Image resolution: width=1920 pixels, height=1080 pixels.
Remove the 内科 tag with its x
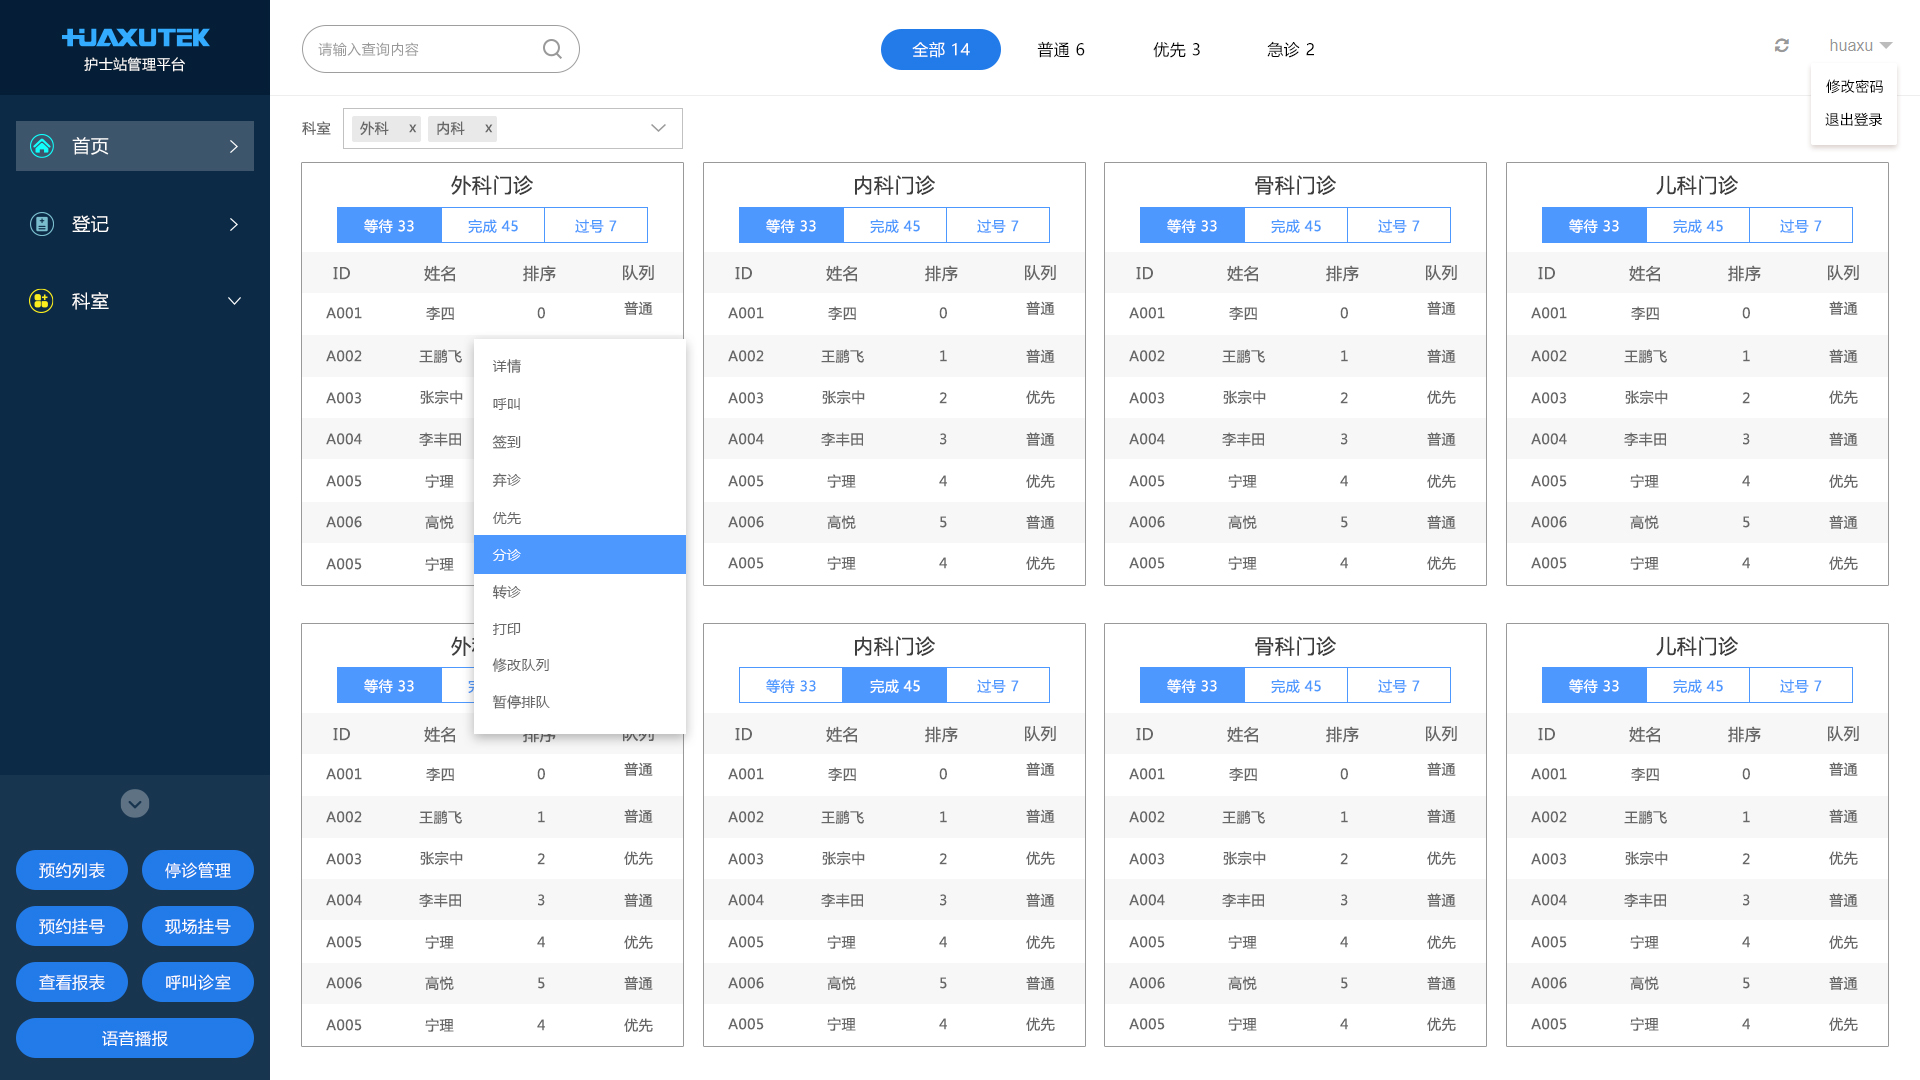click(x=488, y=128)
